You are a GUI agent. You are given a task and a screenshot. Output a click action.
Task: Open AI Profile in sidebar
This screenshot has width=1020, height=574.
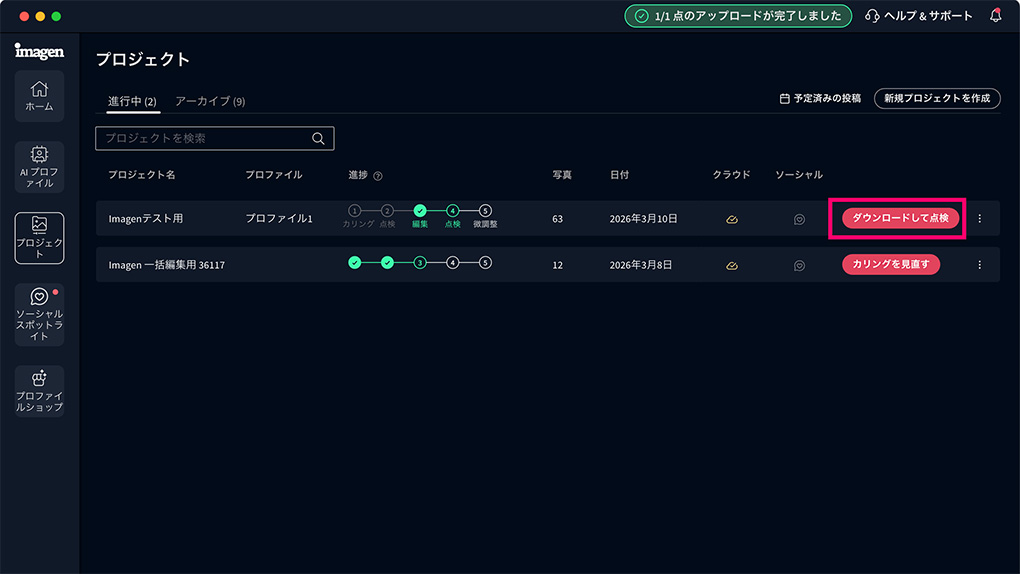tap(39, 166)
